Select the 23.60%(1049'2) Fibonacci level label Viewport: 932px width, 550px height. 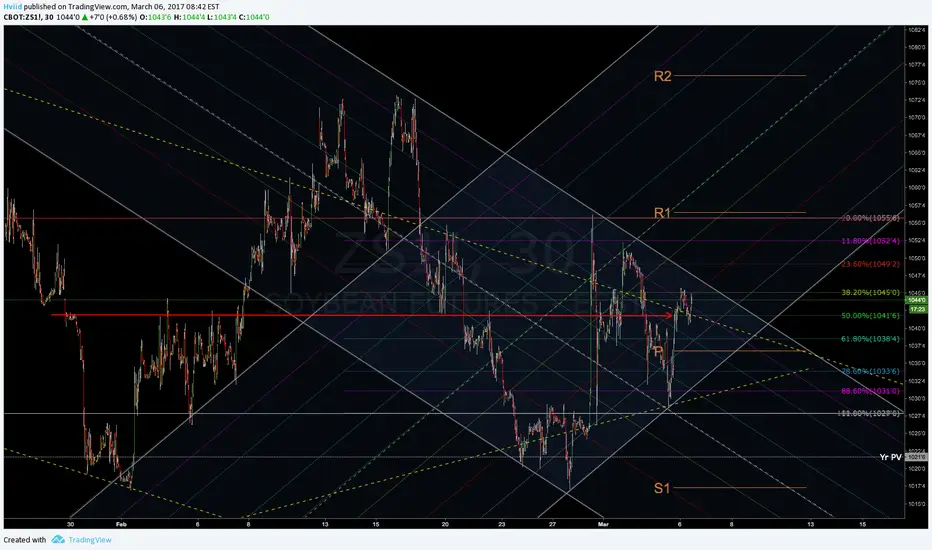pyautogui.click(x=871, y=264)
